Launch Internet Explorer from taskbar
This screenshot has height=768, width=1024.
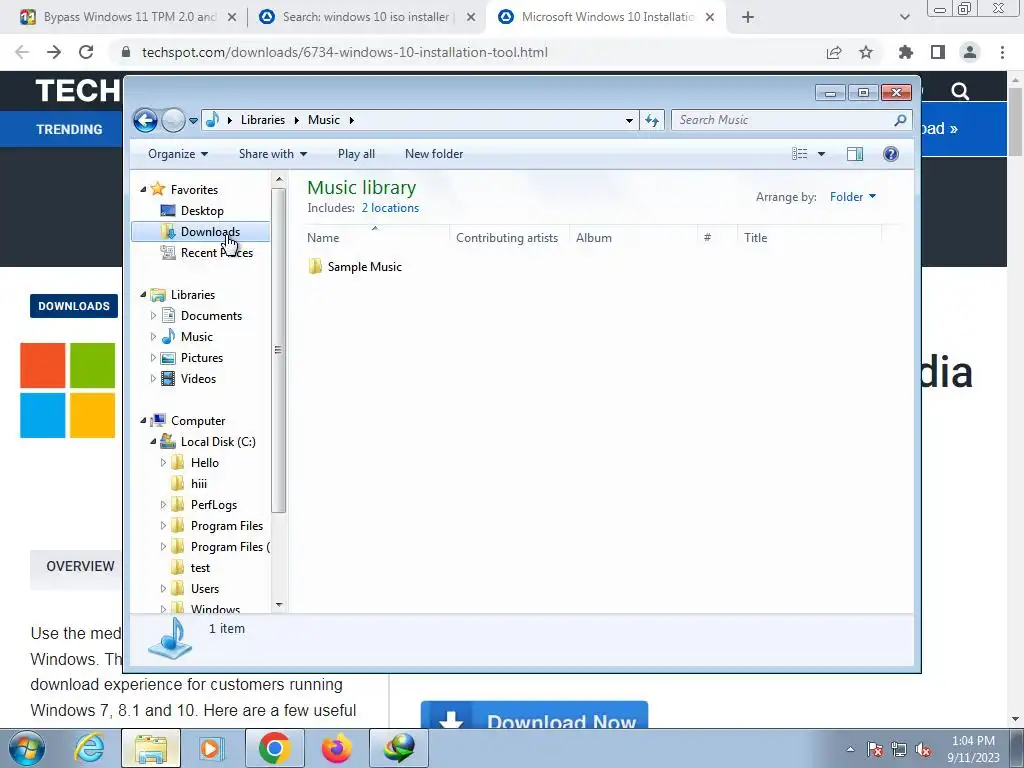coord(89,748)
